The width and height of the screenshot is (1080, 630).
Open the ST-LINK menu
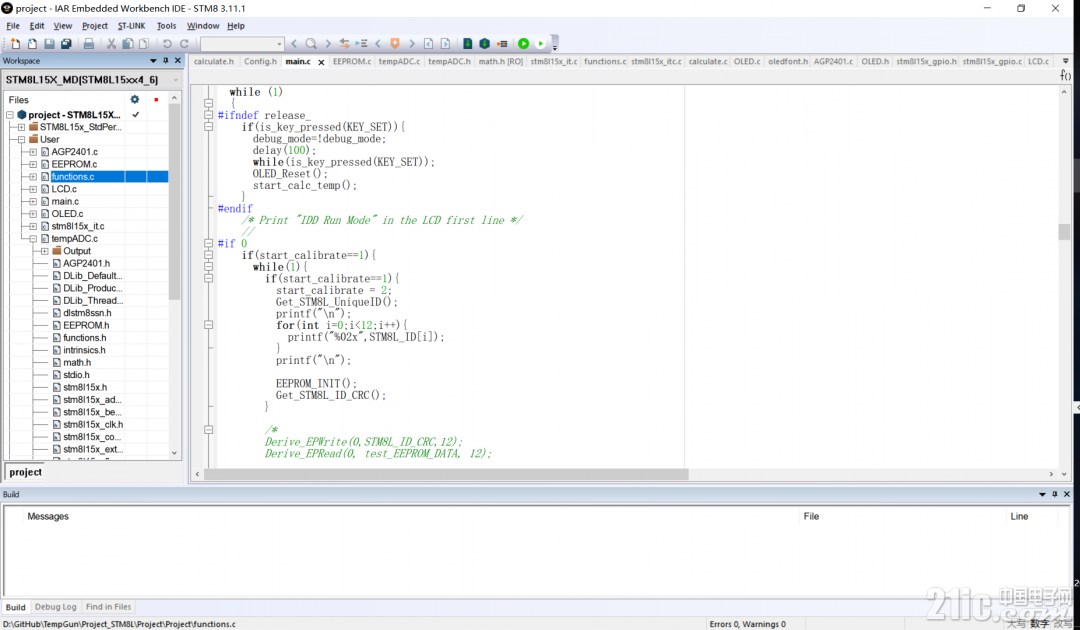[x=131, y=25]
